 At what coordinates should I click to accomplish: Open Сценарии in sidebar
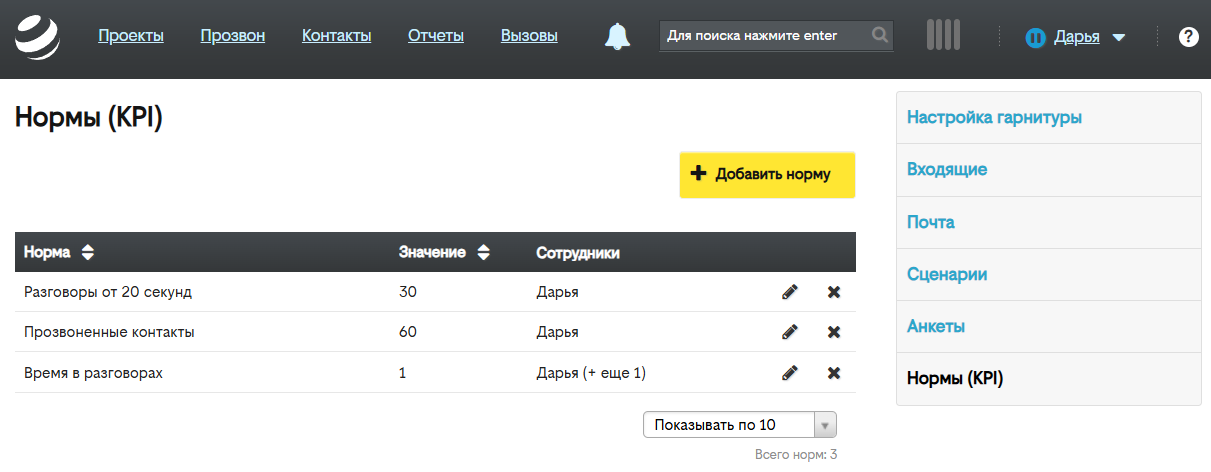(1048, 274)
